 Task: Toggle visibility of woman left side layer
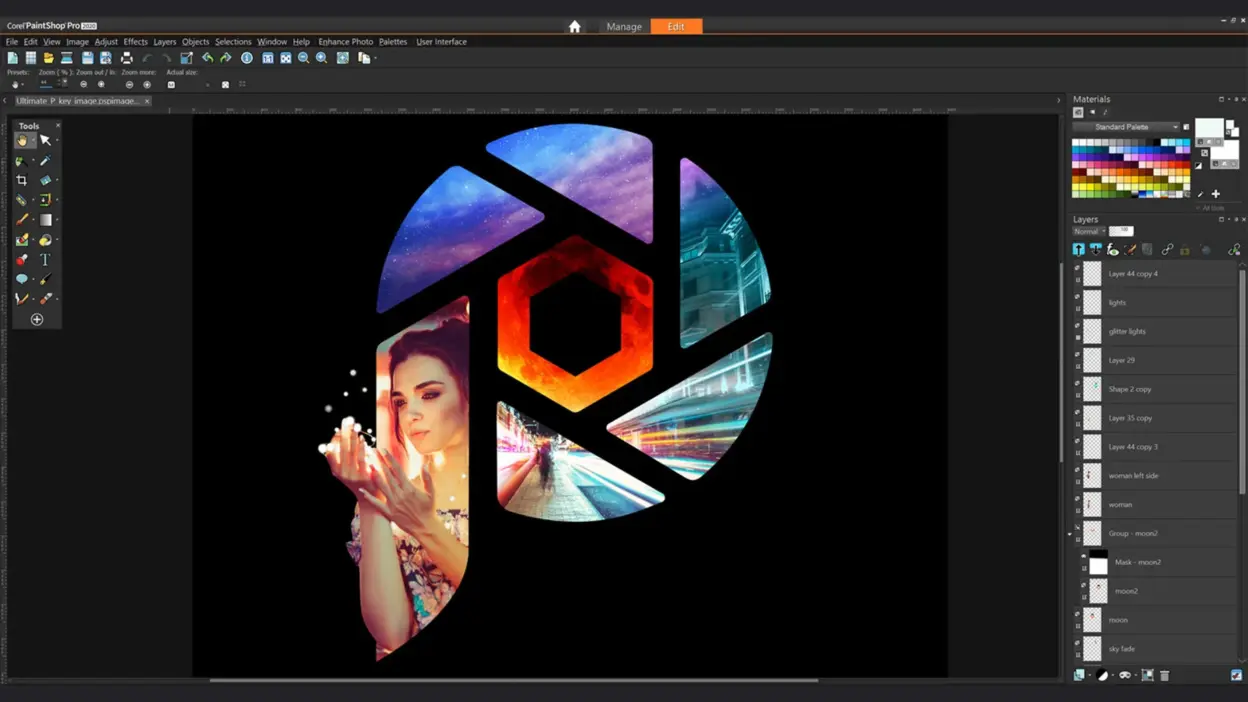1077,470
